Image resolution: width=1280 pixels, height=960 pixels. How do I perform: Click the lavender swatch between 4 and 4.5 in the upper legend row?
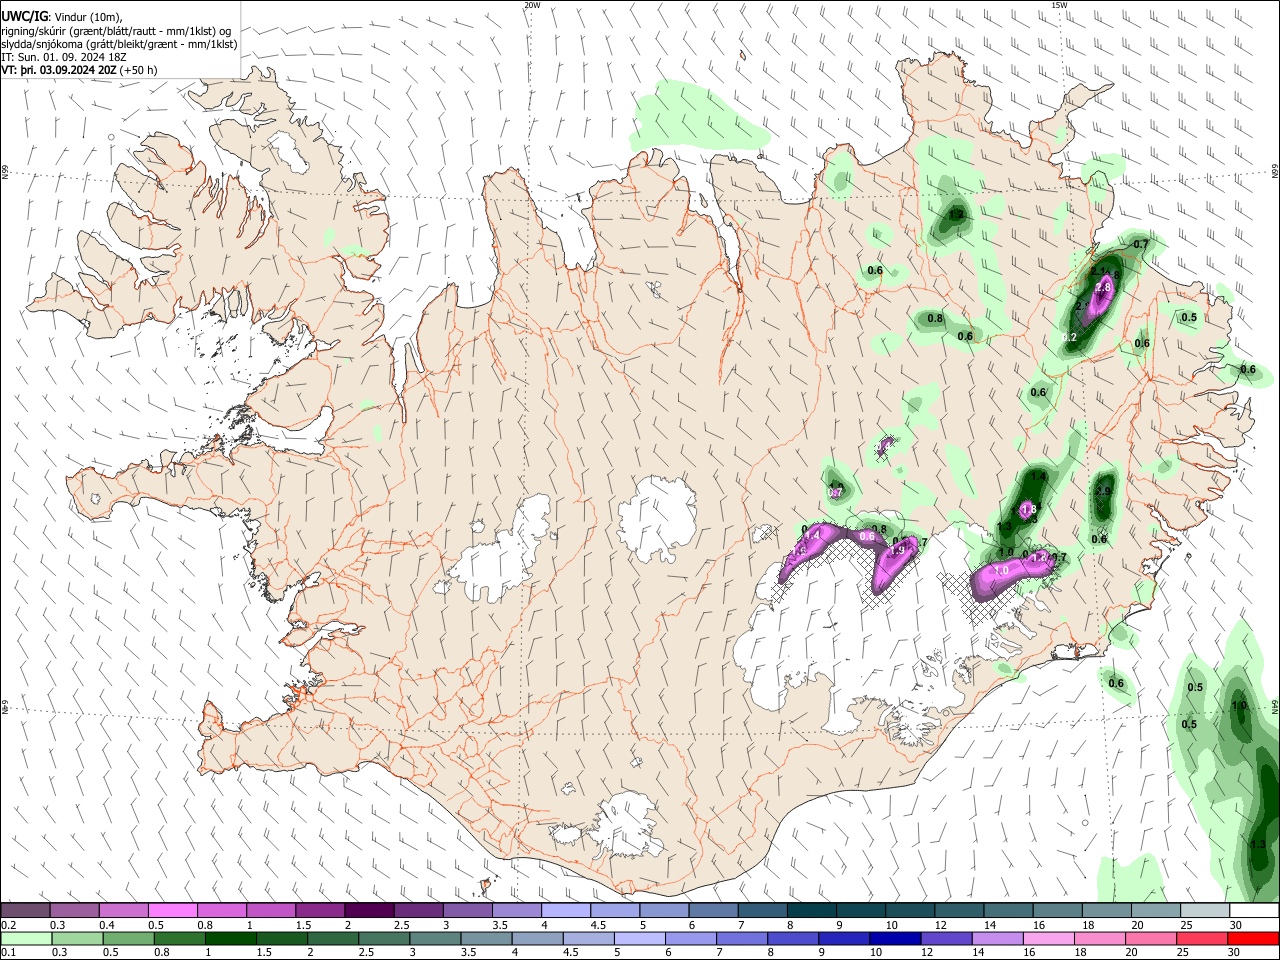point(567,910)
